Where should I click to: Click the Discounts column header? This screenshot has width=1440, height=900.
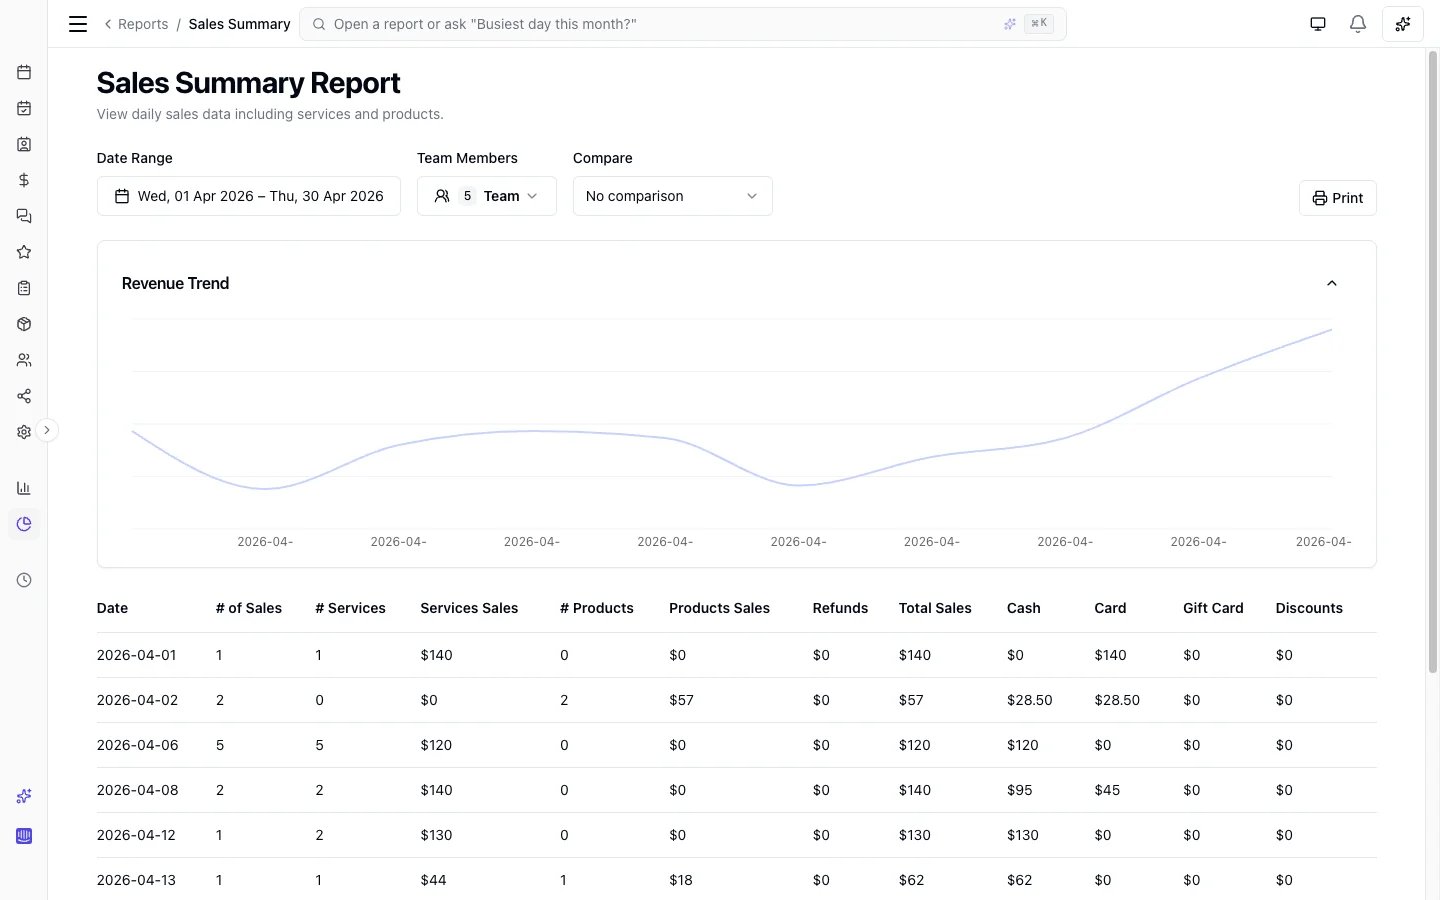pos(1309,608)
